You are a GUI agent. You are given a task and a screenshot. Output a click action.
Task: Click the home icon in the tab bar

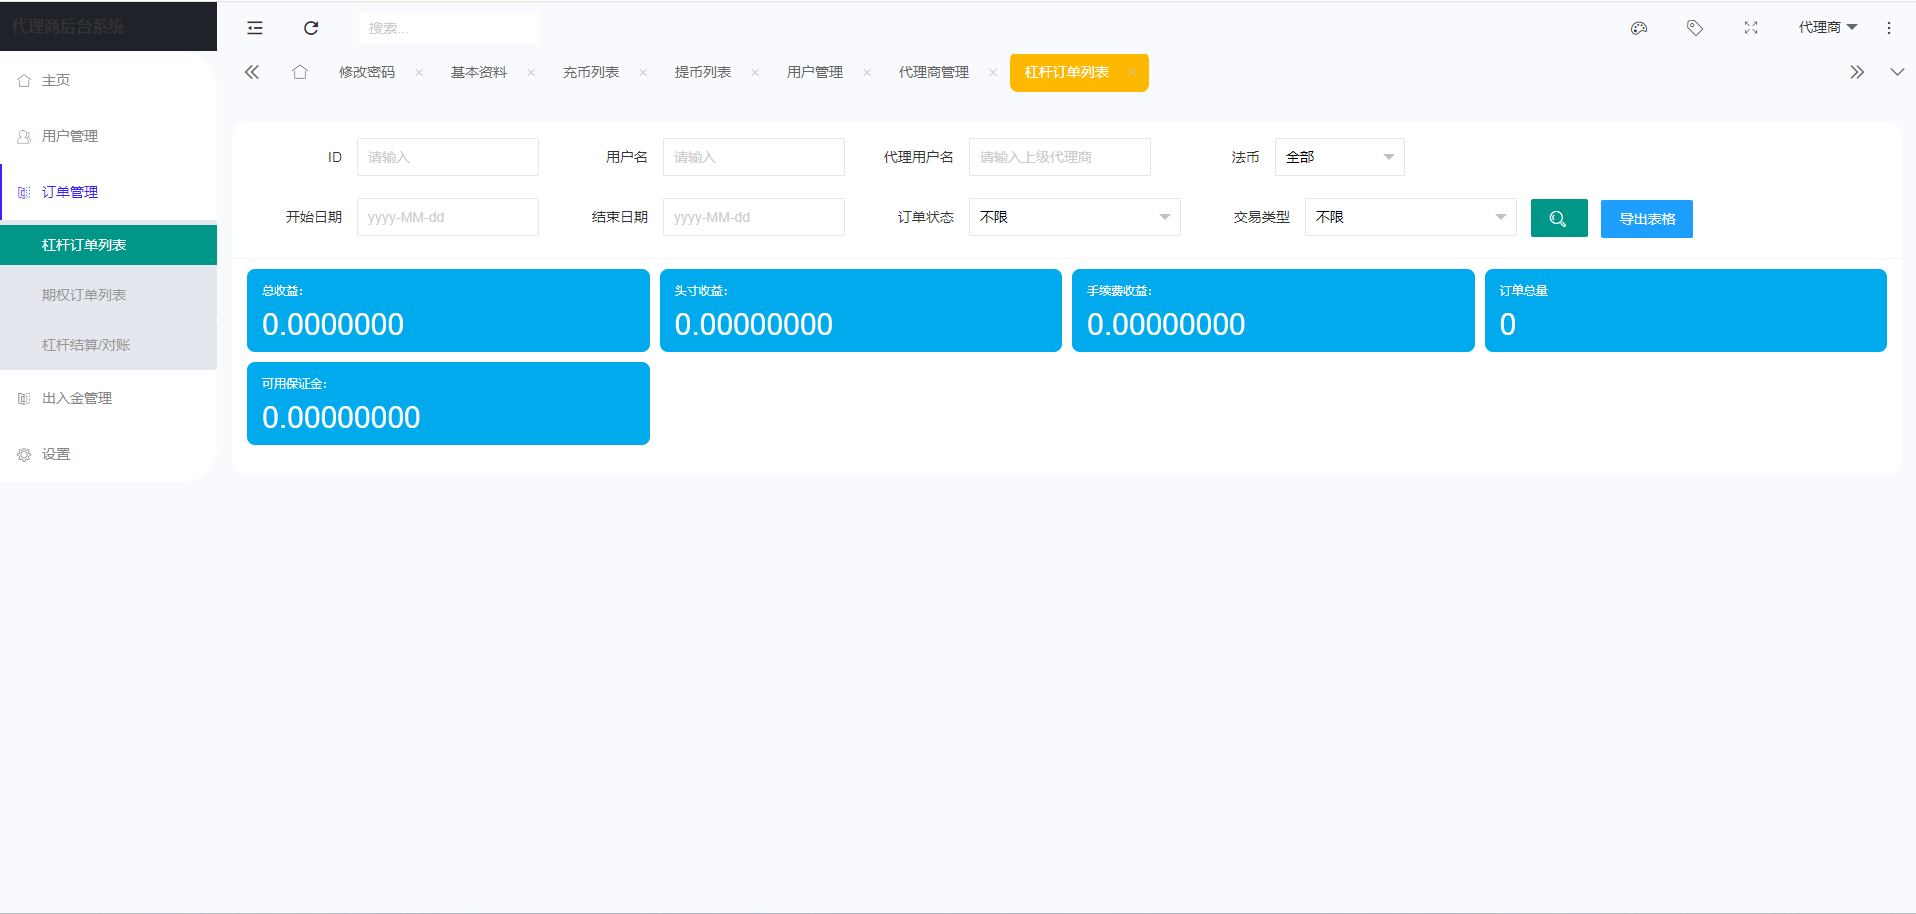(x=300, y=72)
